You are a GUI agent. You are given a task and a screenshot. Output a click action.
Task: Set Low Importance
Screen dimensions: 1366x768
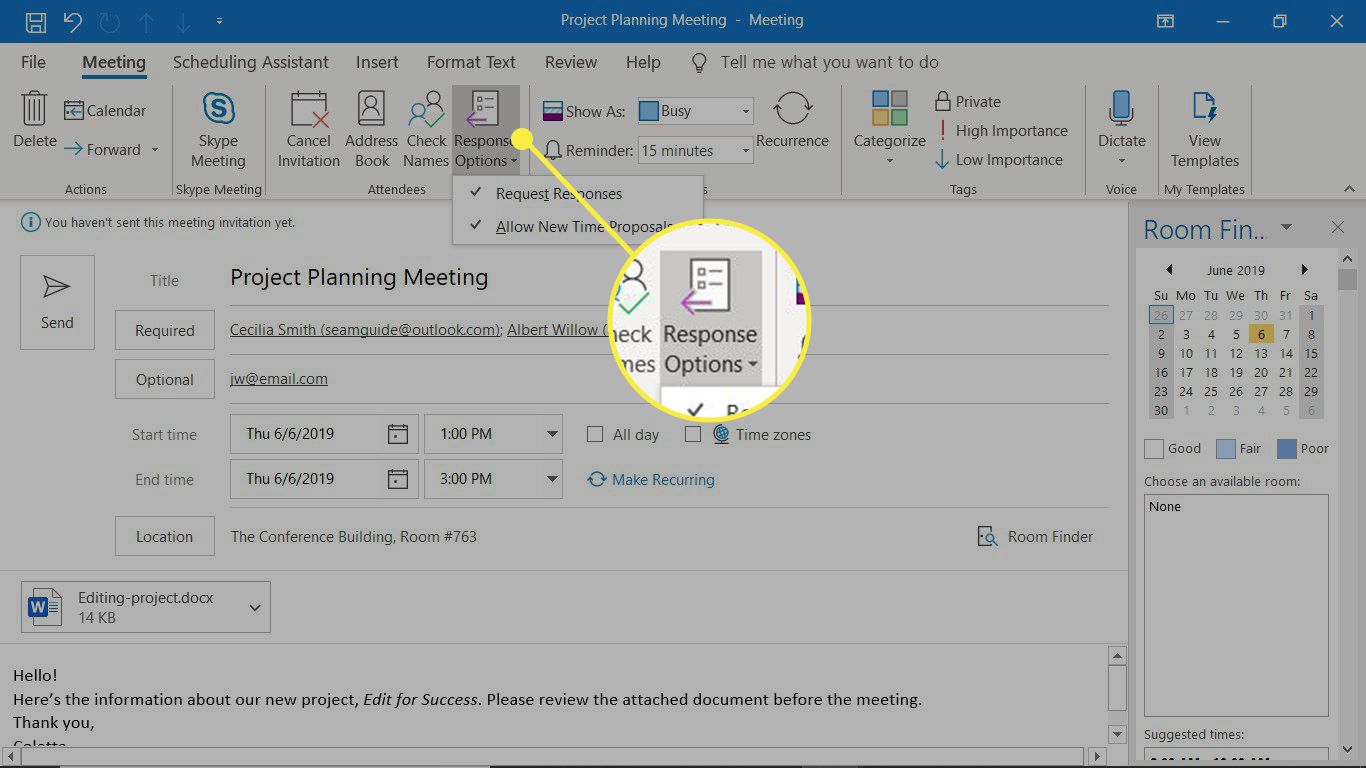coord(998,160)
